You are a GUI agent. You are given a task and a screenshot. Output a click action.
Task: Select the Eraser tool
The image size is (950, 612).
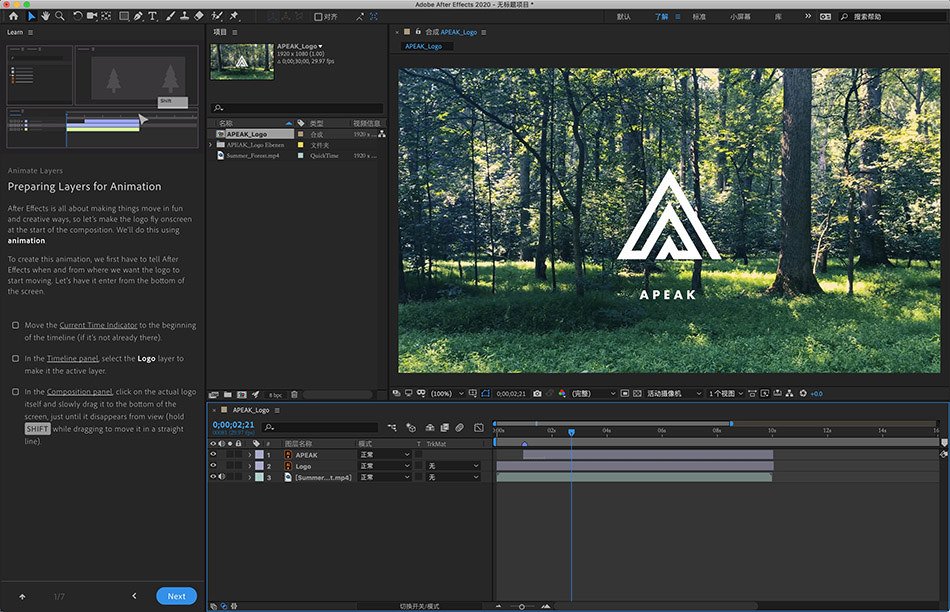coord(199,16)
